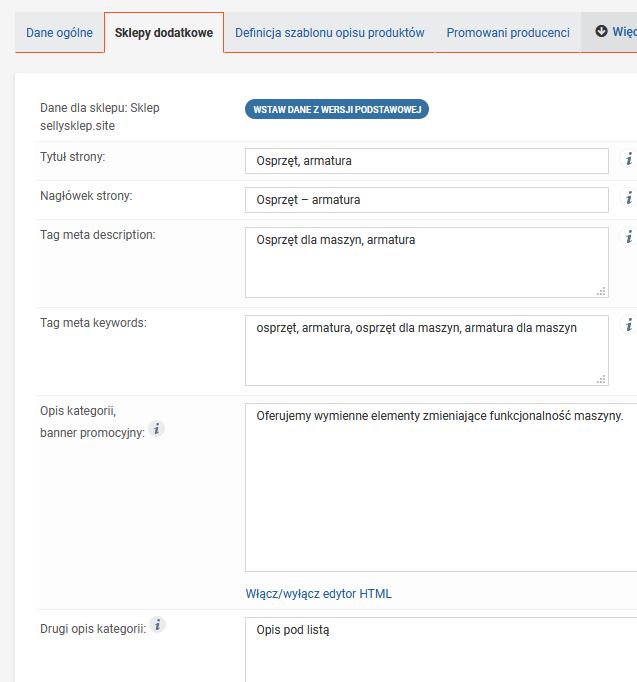This screenshot has width=637, height=682.
Task: Click info icon next to Drugi opis kategorii
Action: (158, 626)
